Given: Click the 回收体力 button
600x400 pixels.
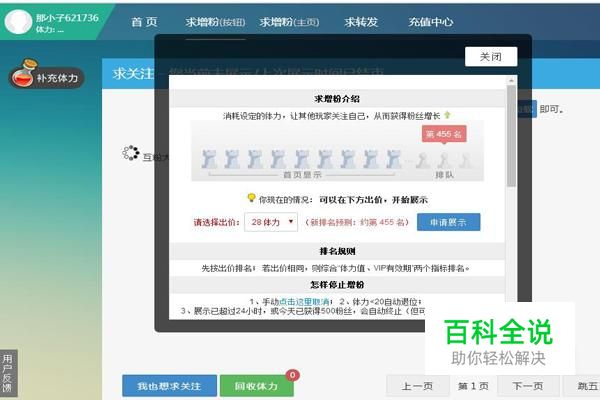Looking at the screenshot, I should coord(256,386).
